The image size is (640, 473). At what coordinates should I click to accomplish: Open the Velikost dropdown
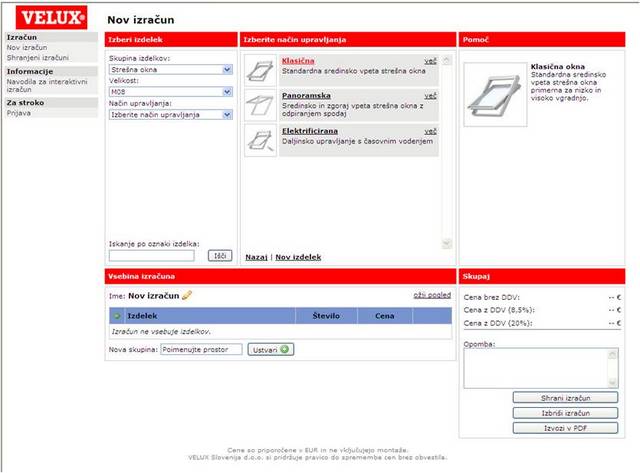pyautogui.click(x=171, y=92)
